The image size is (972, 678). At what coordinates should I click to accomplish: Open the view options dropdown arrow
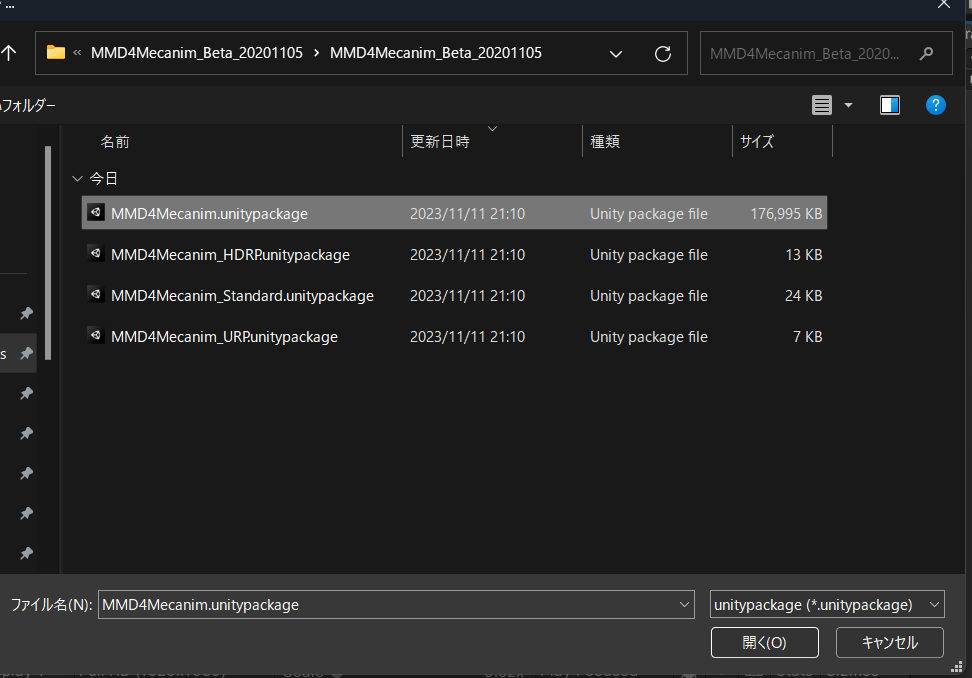pyautogui.click(x=848, y=105)
